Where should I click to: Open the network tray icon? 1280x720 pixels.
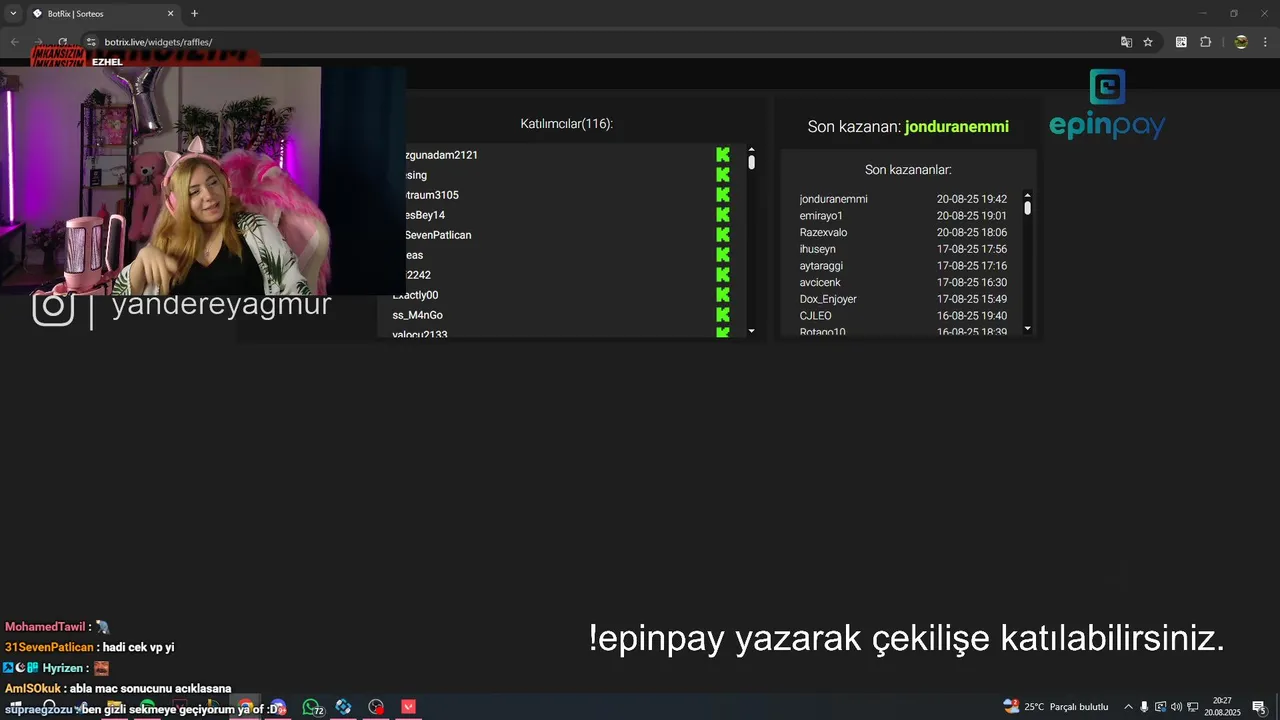click(x=1192, y=707)
